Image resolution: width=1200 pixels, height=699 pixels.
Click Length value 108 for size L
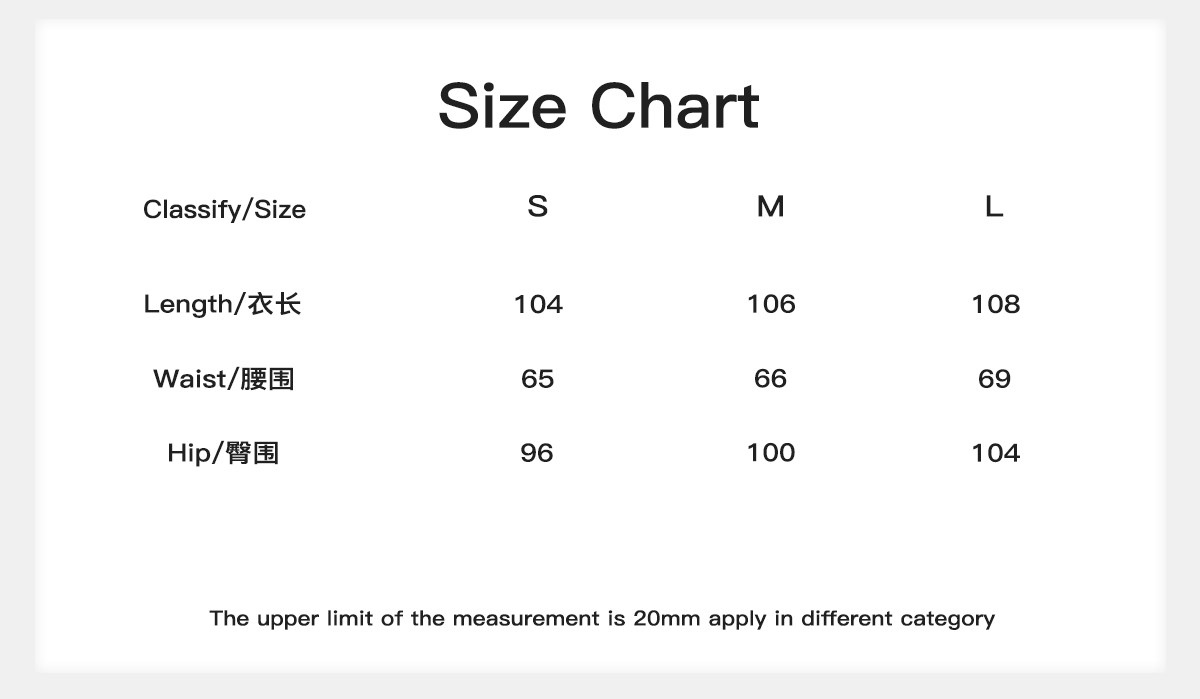click(x=995, y=304)
